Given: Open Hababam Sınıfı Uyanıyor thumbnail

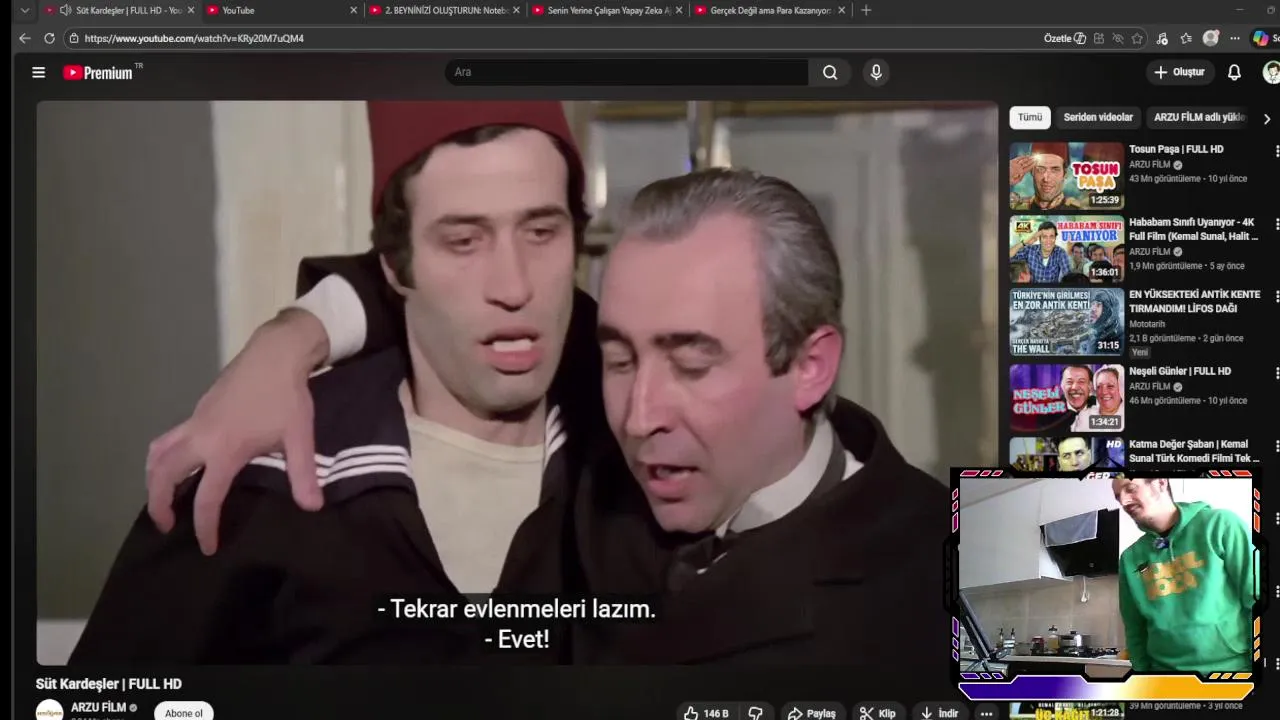Looking at the screenshot, I should click(1066, 249).
